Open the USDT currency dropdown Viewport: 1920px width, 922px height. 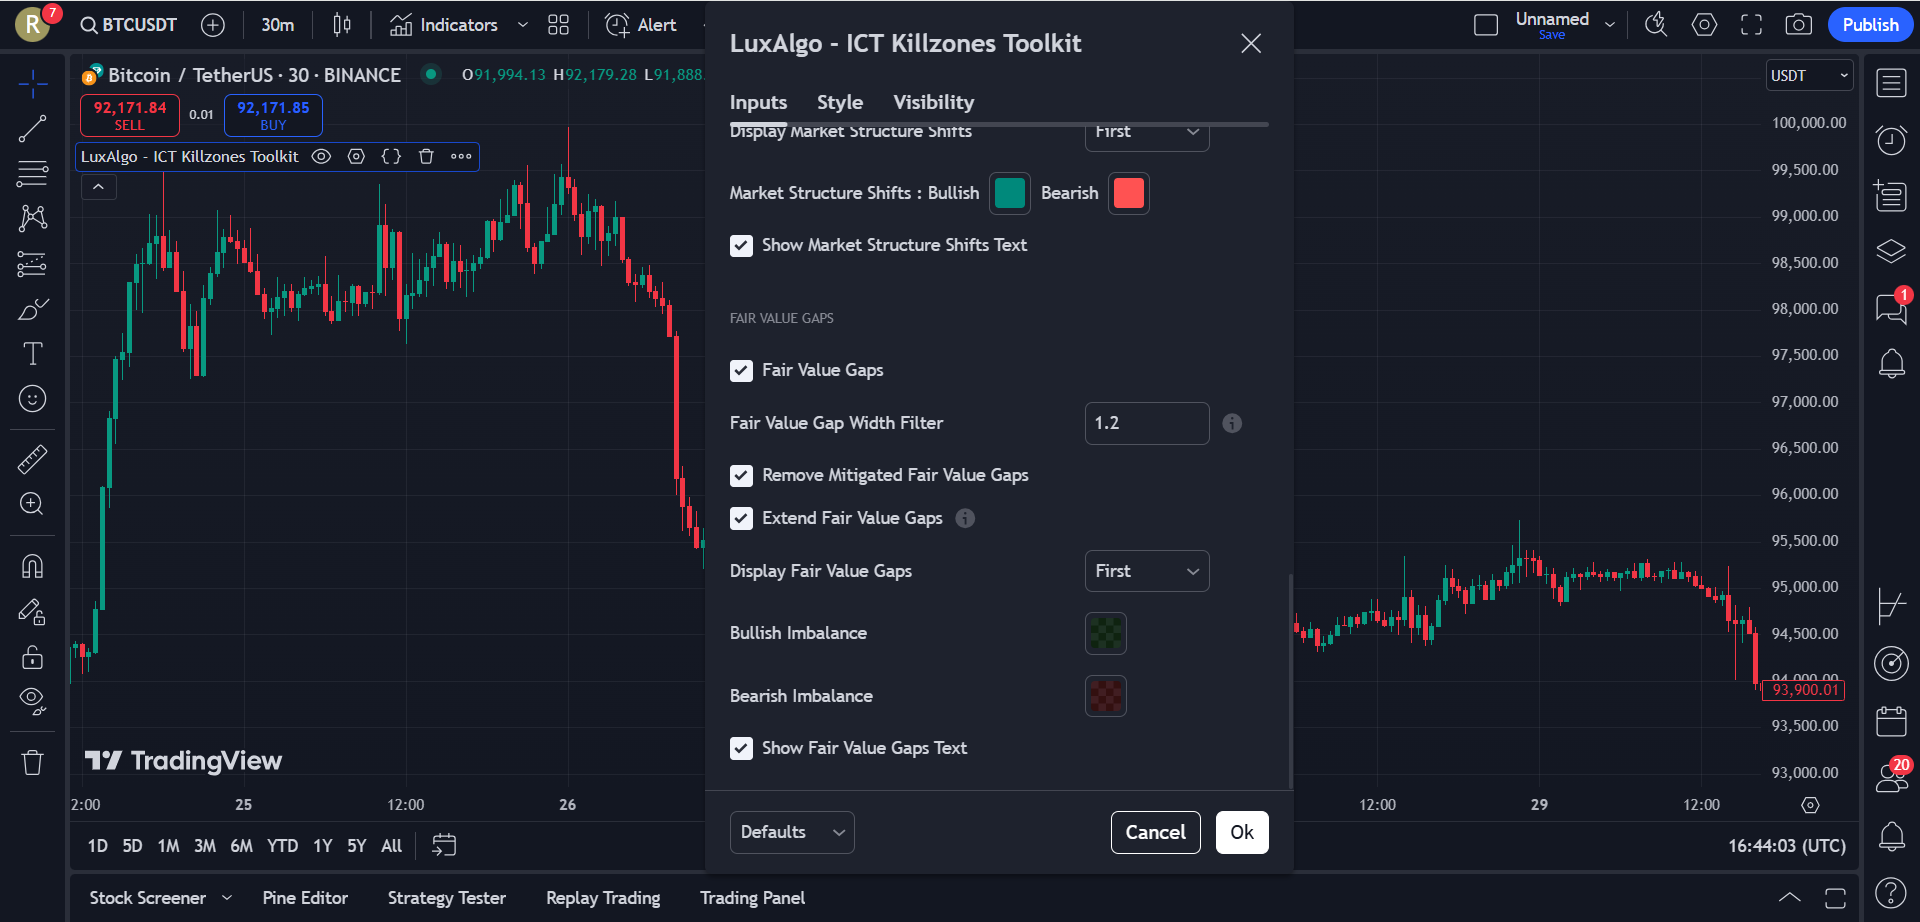1810,76
